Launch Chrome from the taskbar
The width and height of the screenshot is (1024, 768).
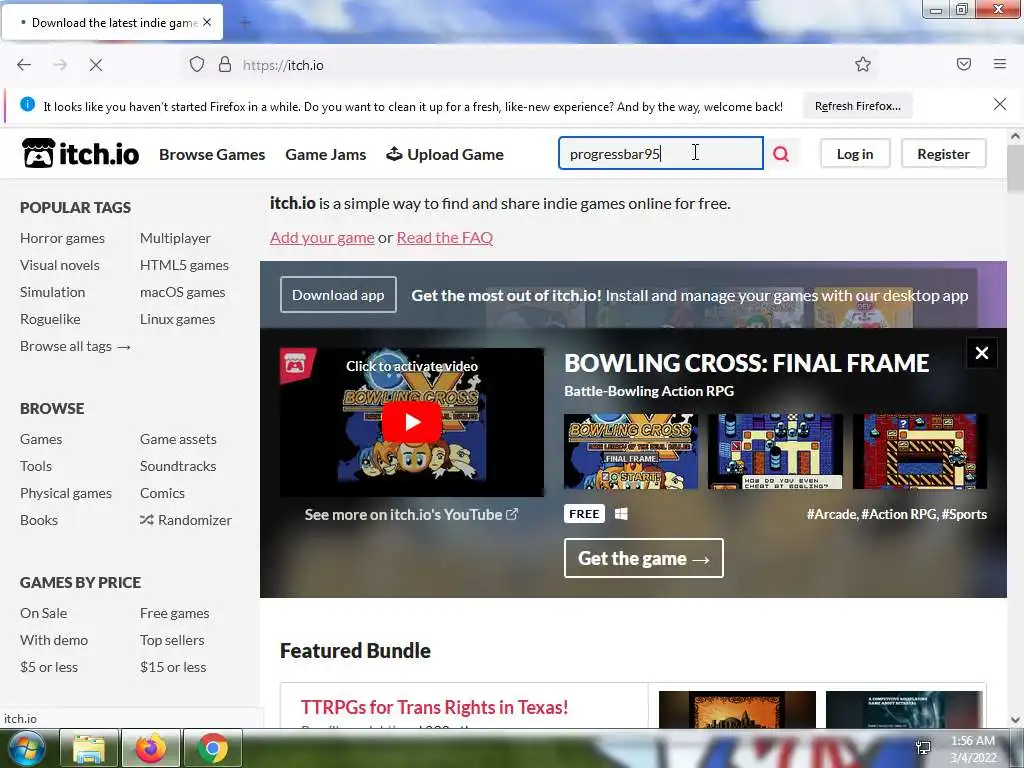(213, 748)
